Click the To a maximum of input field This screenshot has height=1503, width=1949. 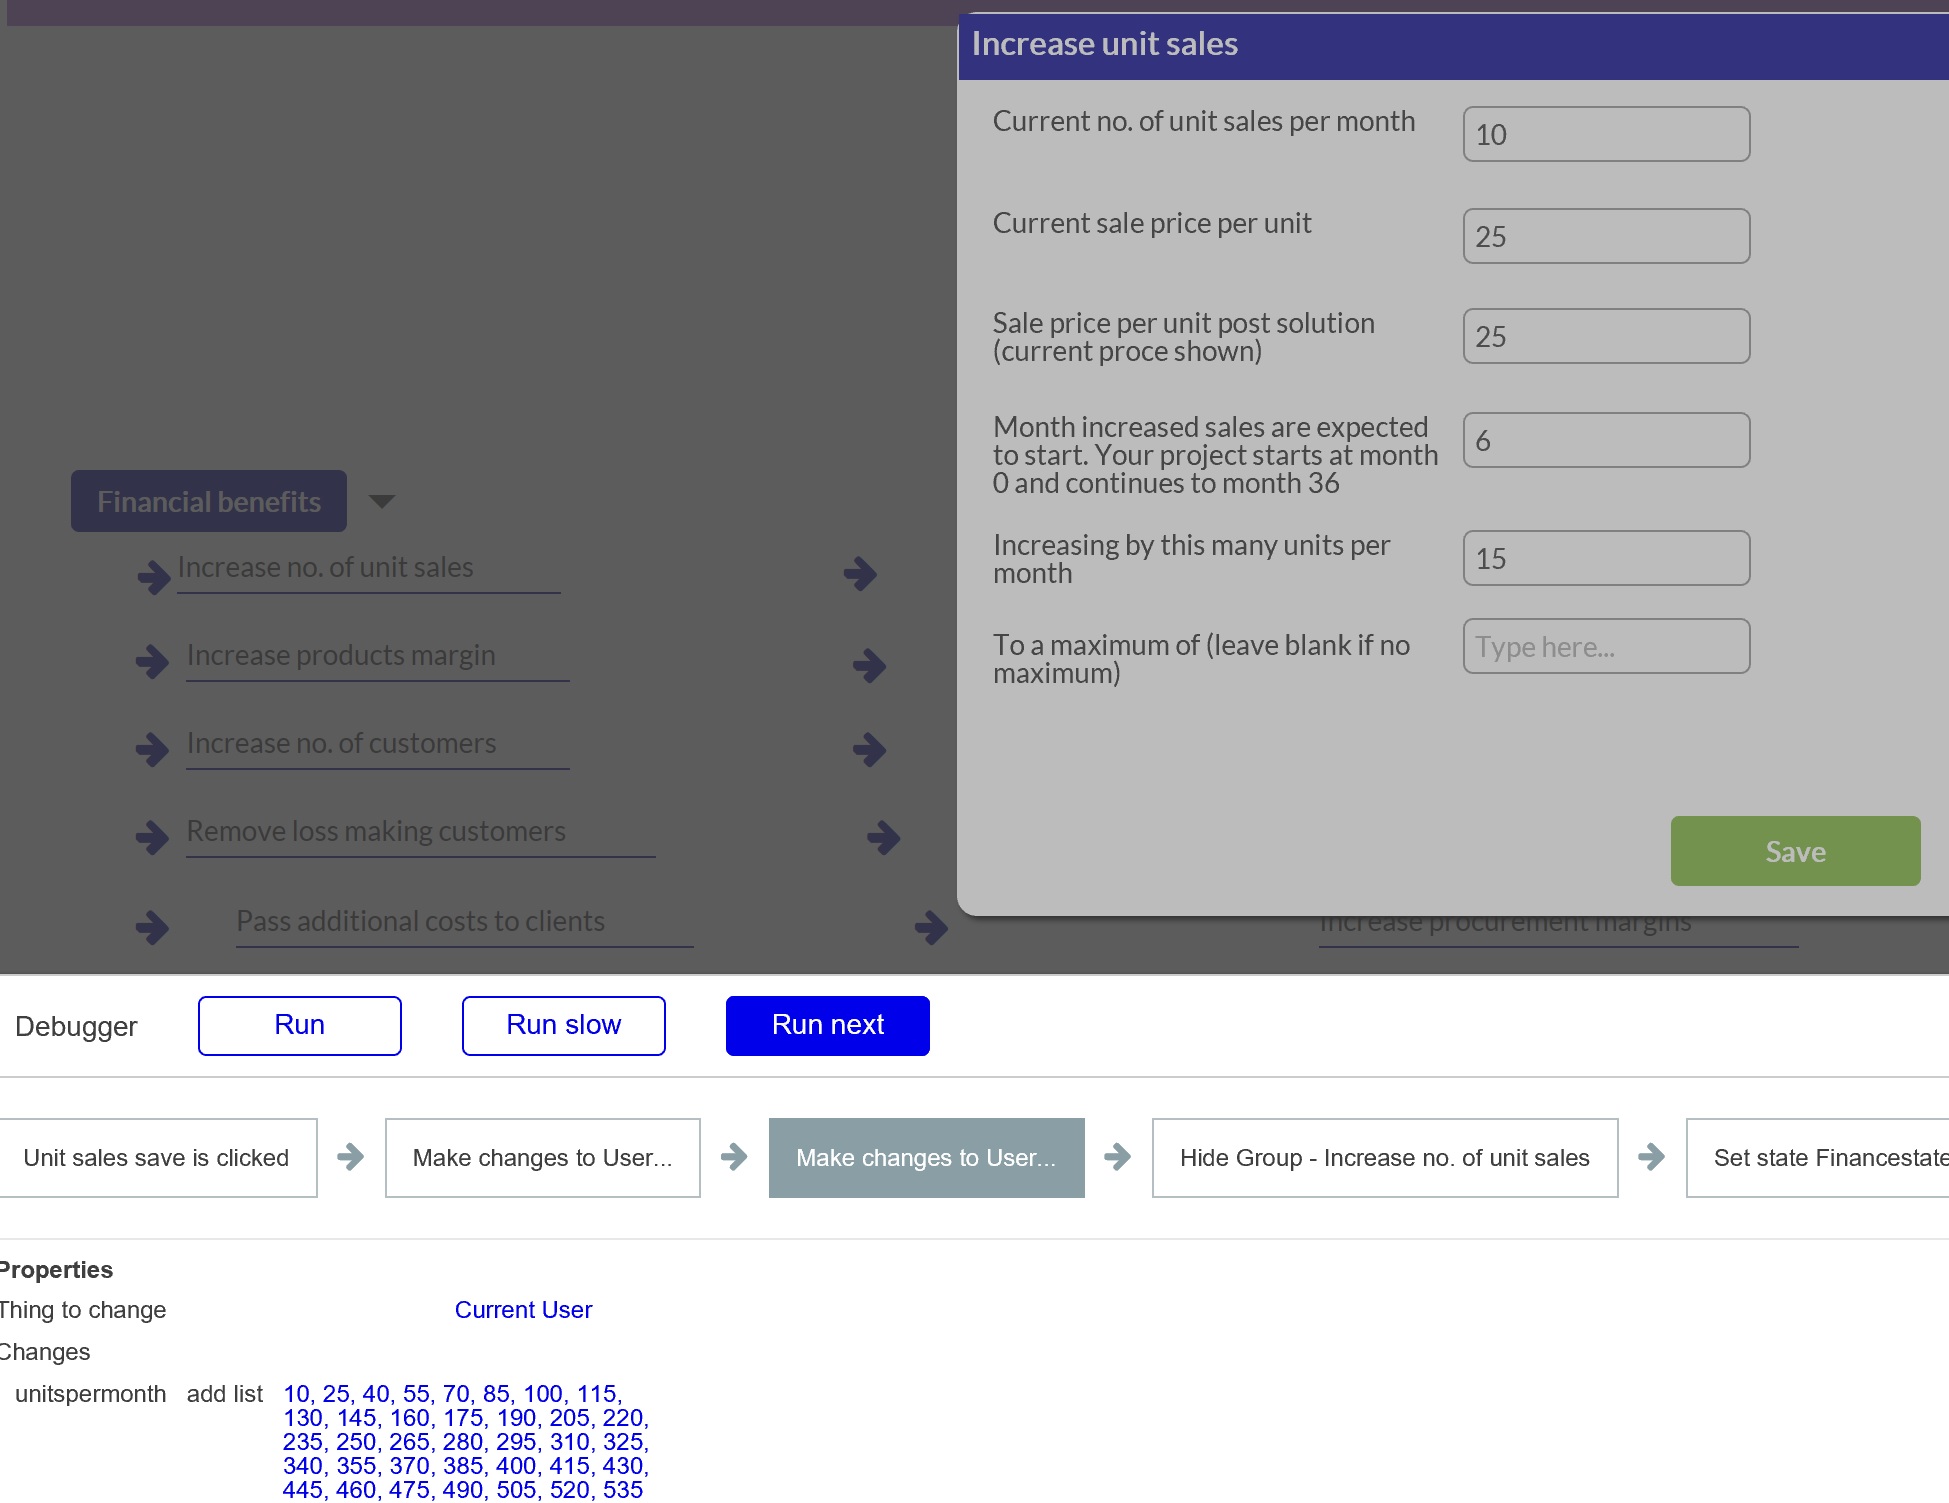(1605, 647)
